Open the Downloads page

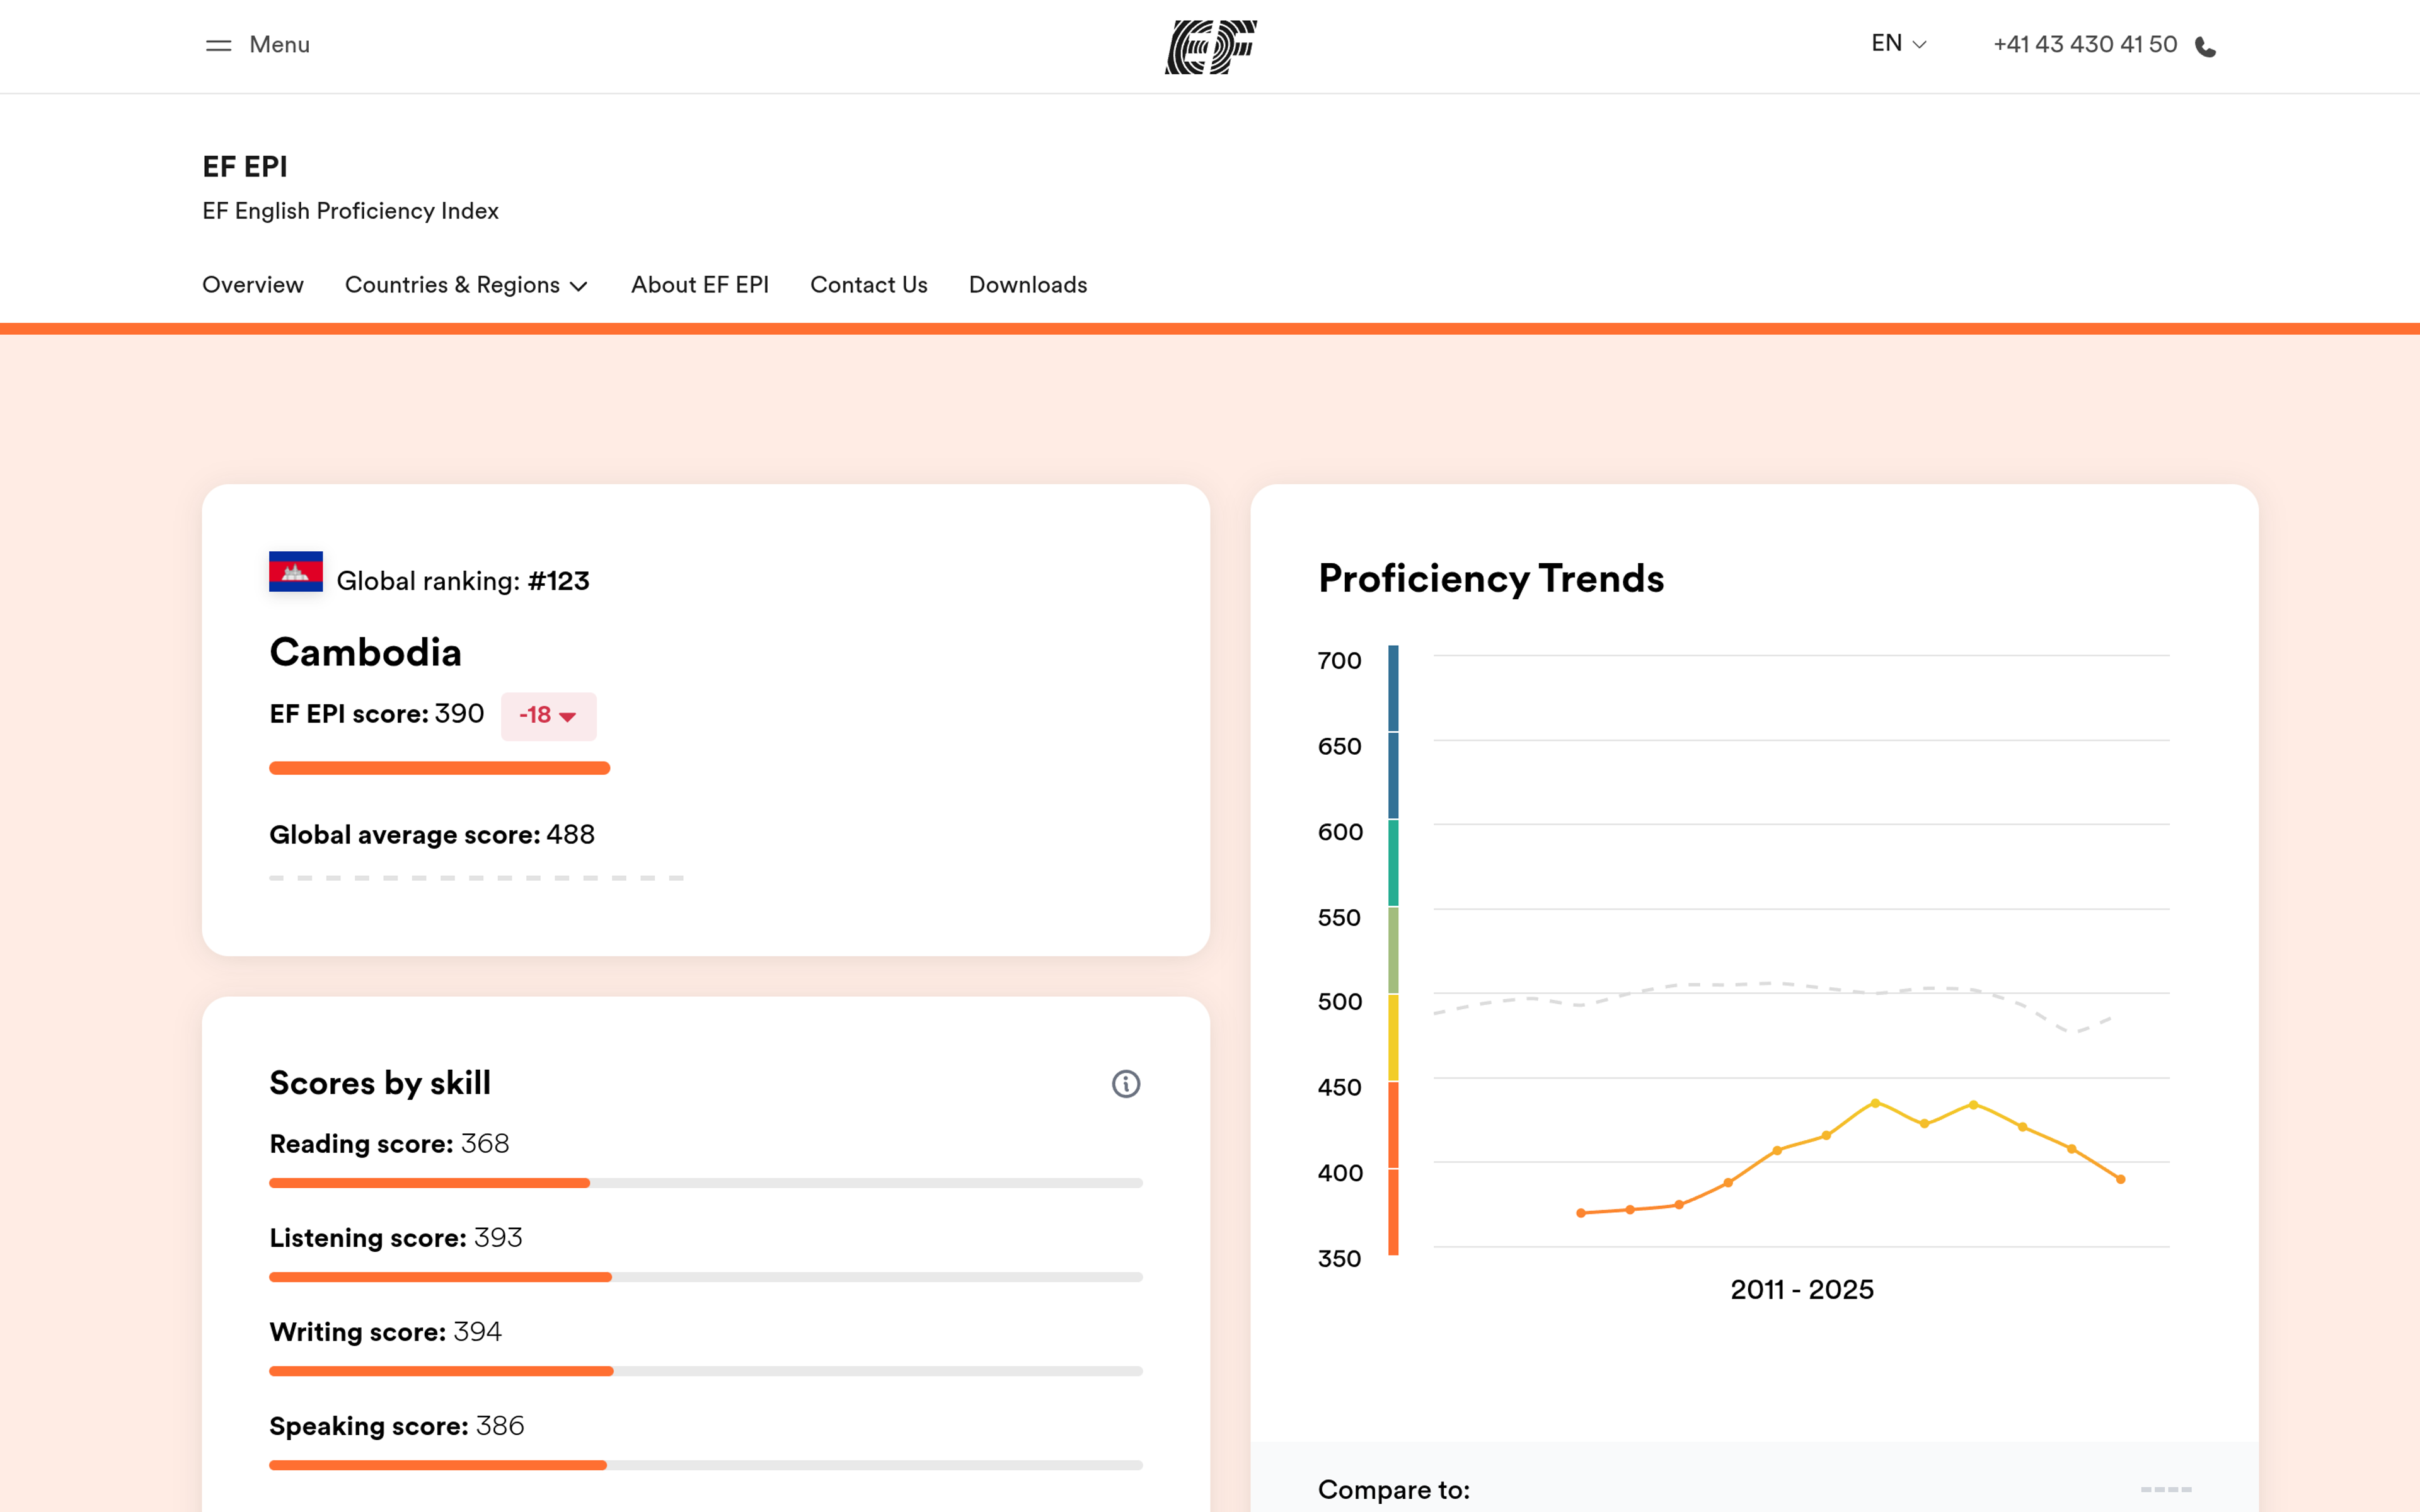point(1028,285)
